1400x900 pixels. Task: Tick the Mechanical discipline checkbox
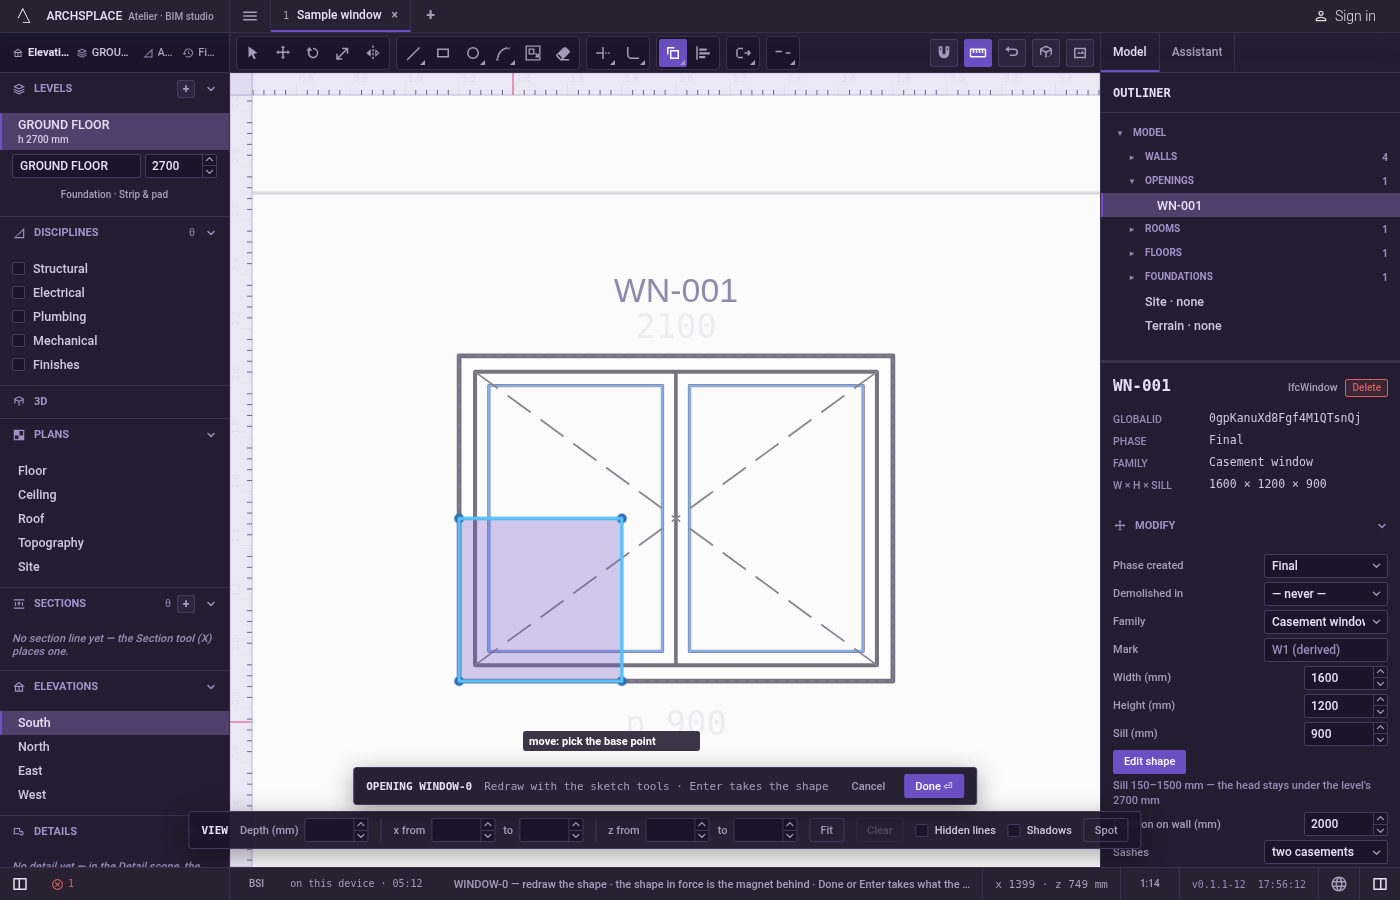tap(18, 341)
